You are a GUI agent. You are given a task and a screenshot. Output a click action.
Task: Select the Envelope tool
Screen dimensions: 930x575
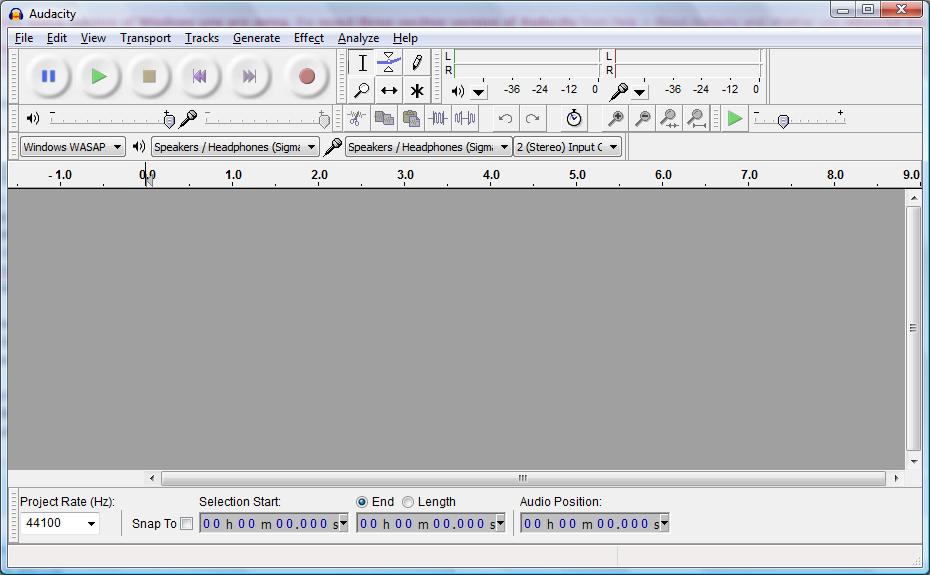tap(389, 63)
